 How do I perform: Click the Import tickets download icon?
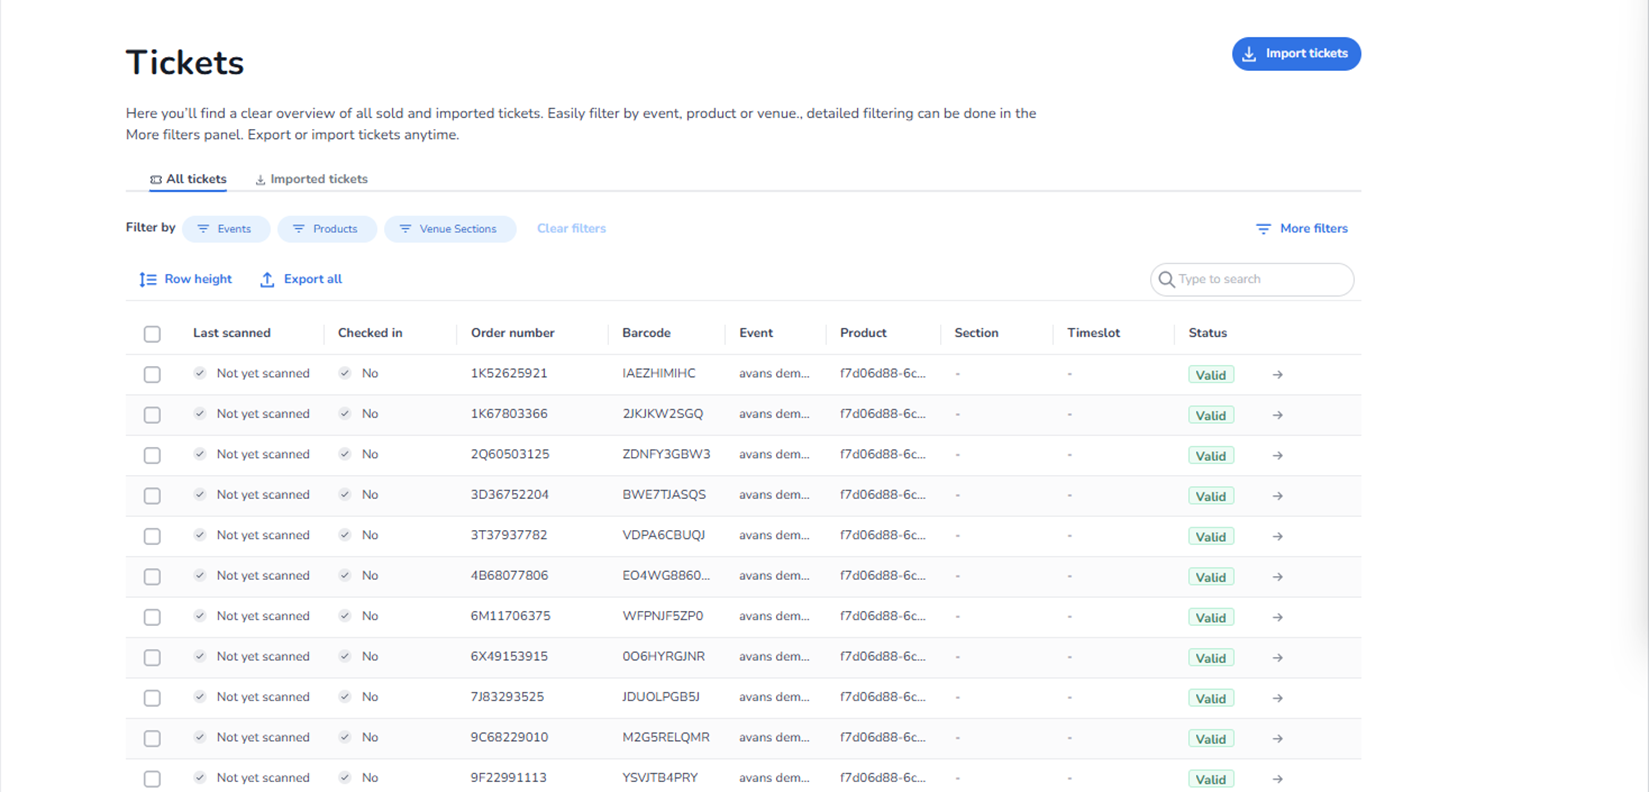pos(1249,54)
